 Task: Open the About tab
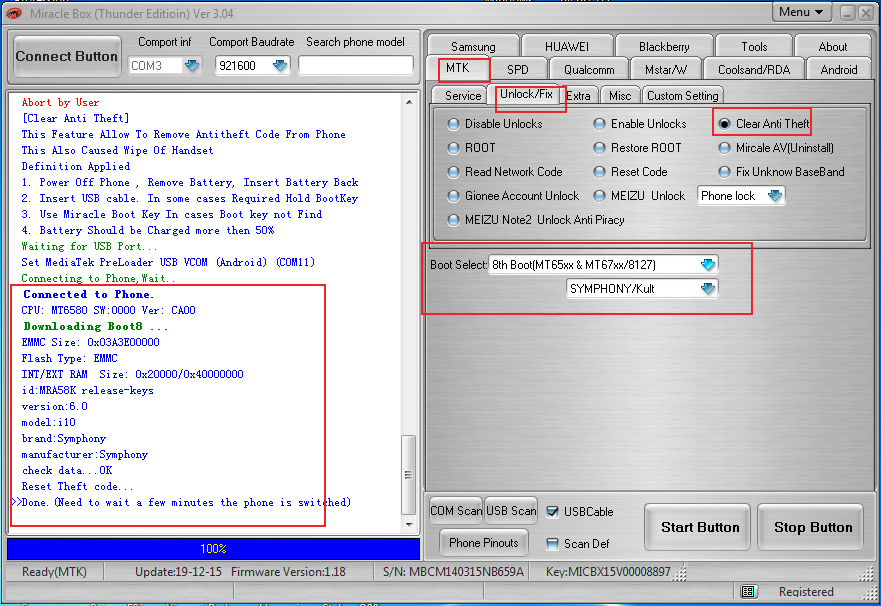coord(833,47)
